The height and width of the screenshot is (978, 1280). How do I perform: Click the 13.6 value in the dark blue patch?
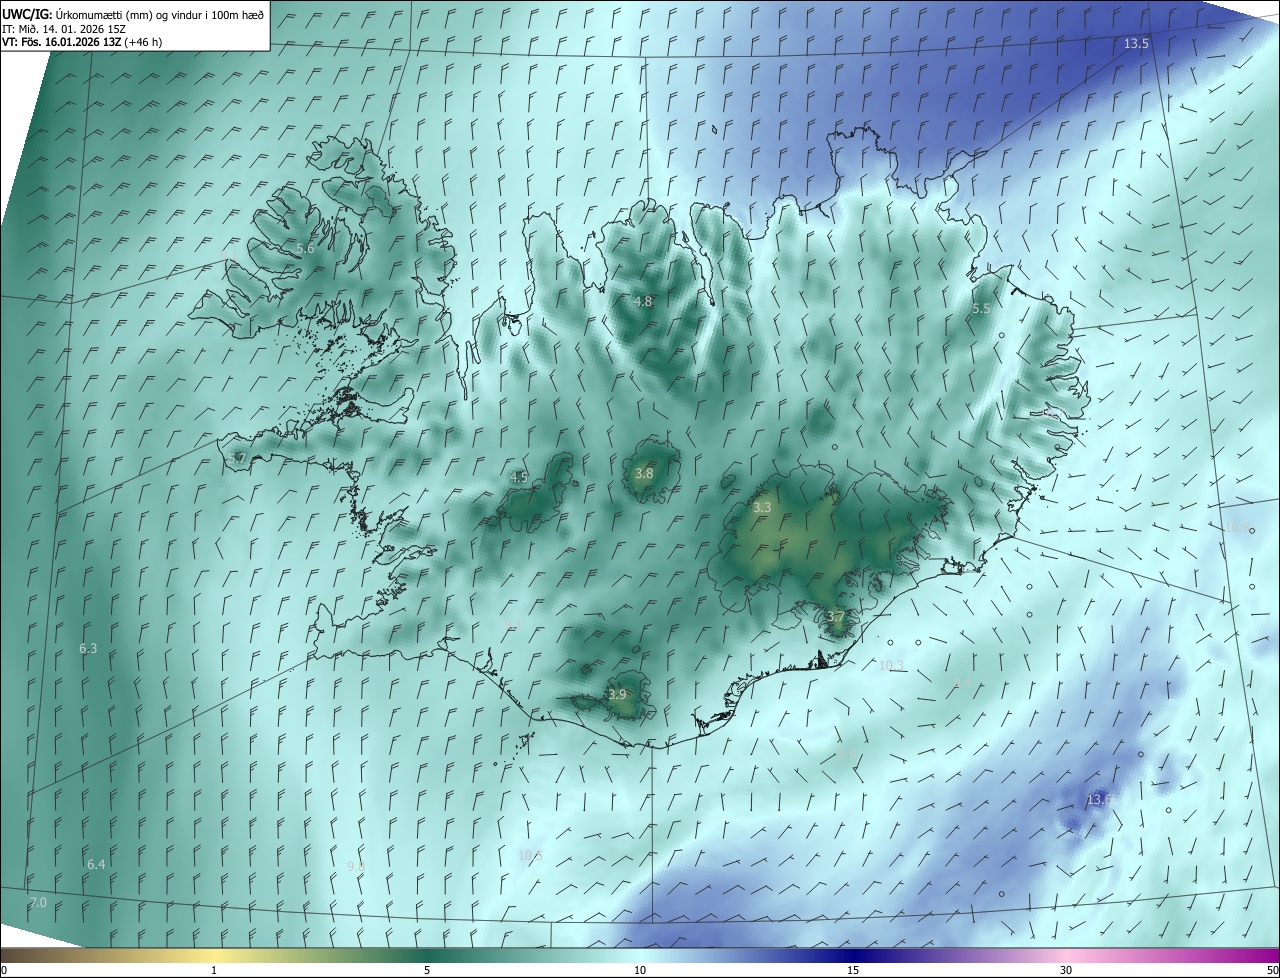(1099, 799)
